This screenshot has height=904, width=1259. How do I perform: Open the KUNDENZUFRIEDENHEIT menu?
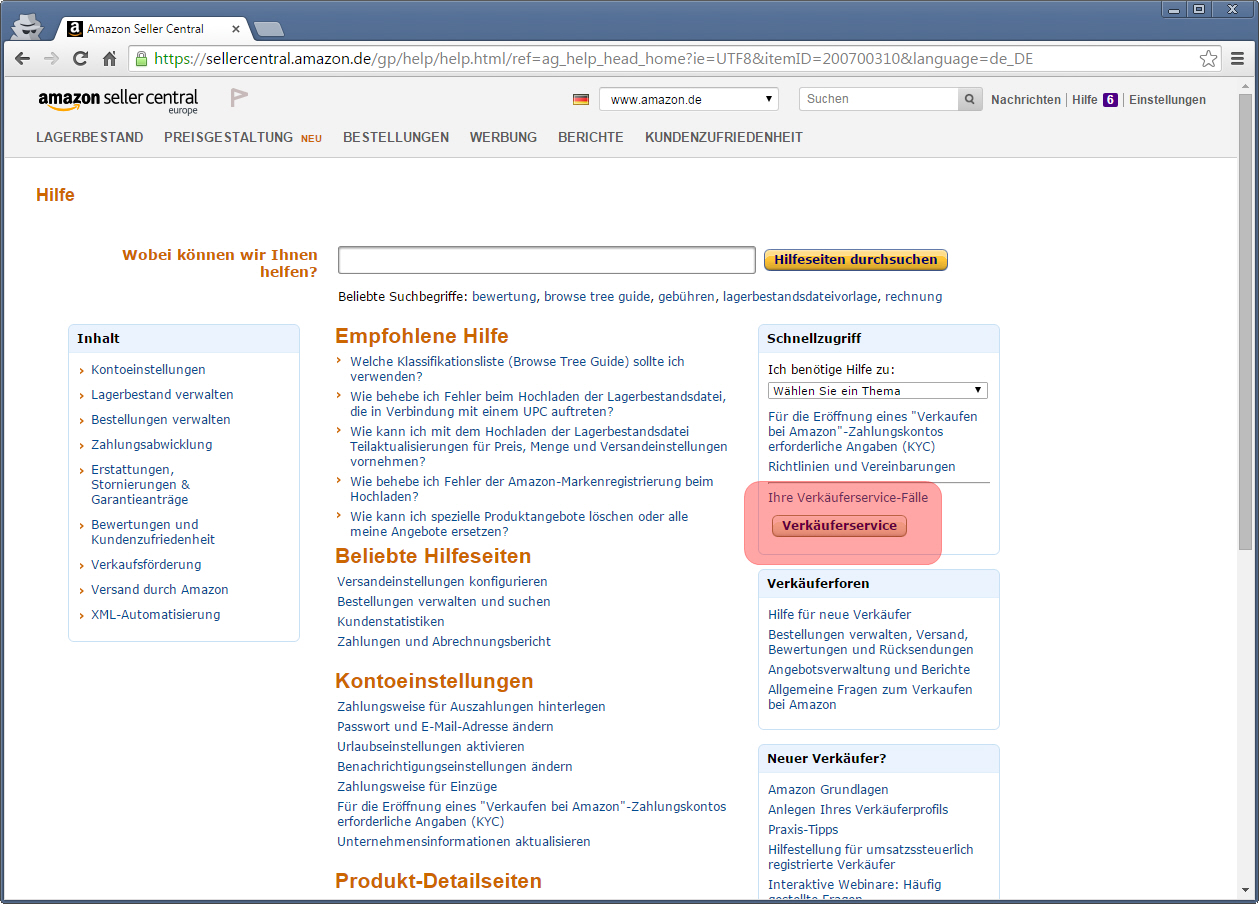(x=724, y=137)
